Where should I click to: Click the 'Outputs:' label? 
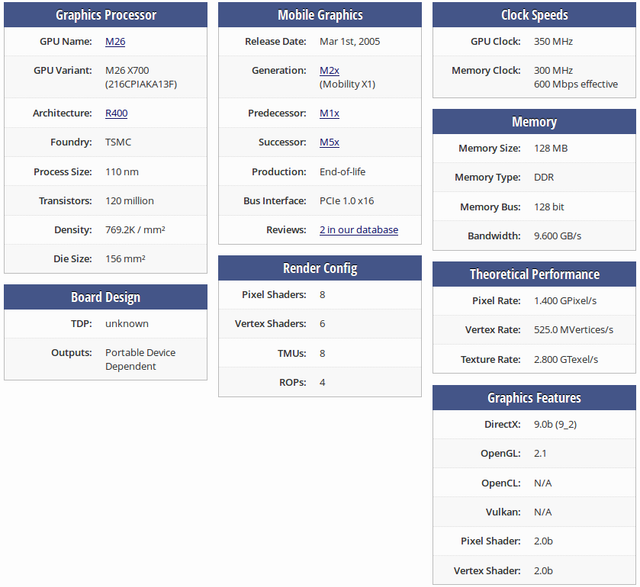click(x=71, y=353)
